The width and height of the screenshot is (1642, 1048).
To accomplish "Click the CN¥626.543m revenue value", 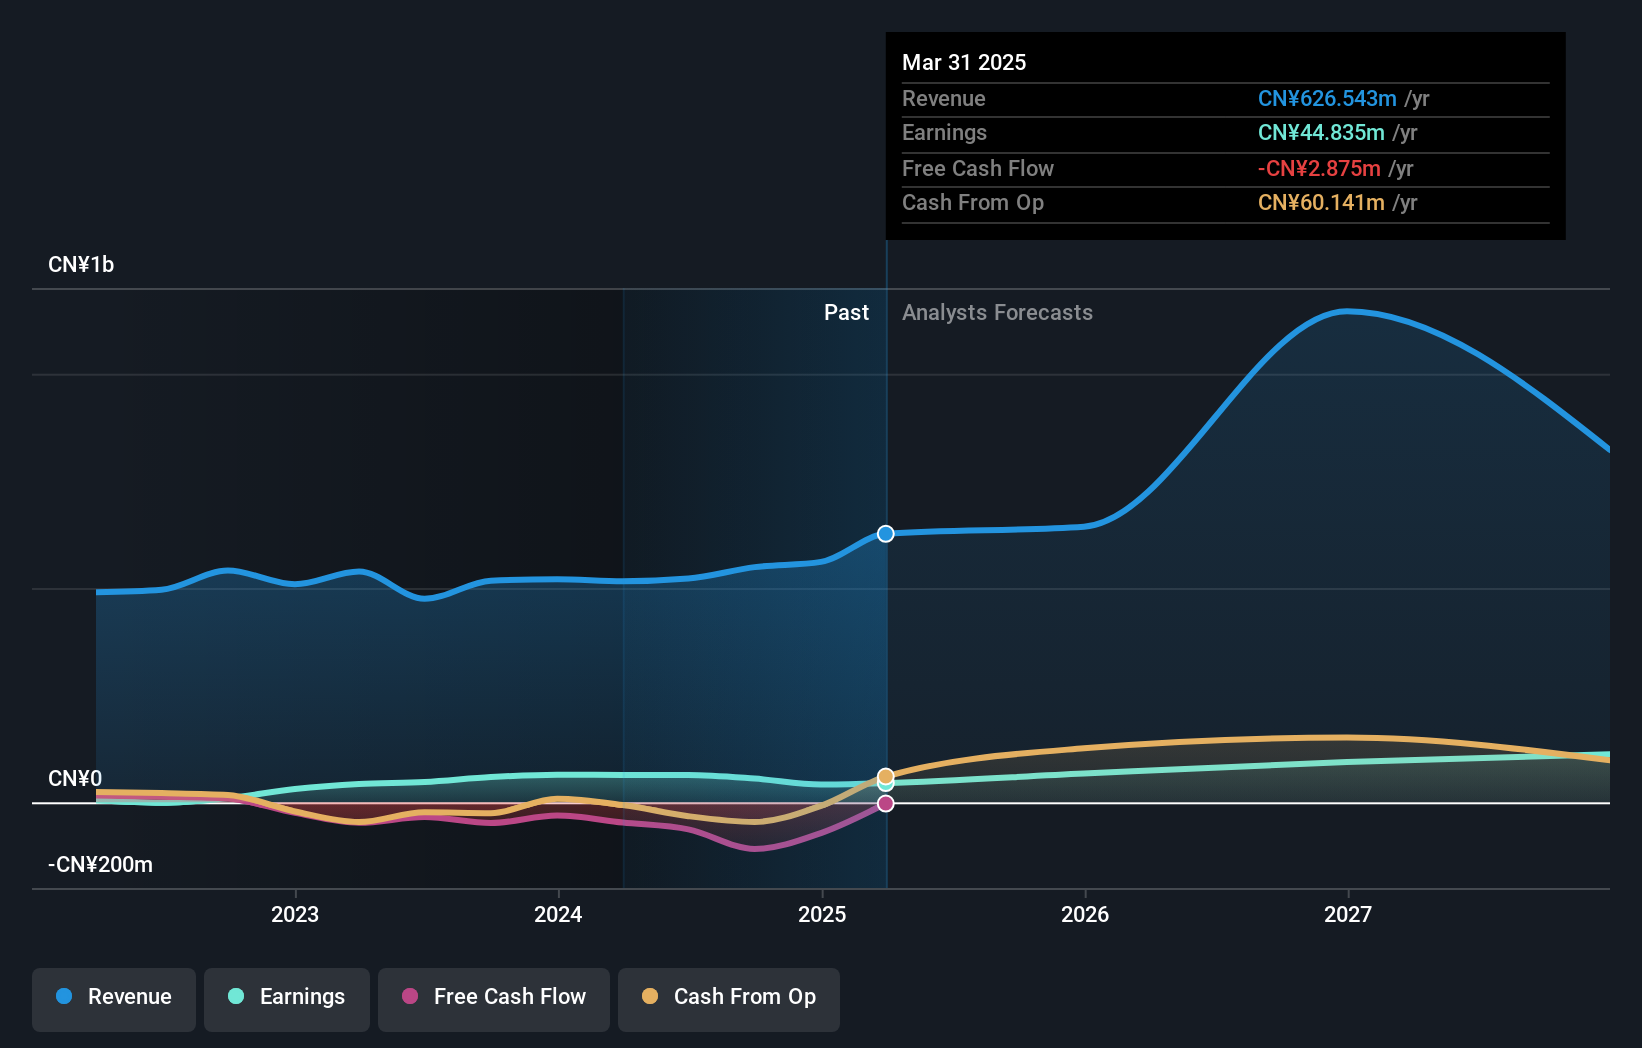I will pyautogui.click(x=1327, y=99).
